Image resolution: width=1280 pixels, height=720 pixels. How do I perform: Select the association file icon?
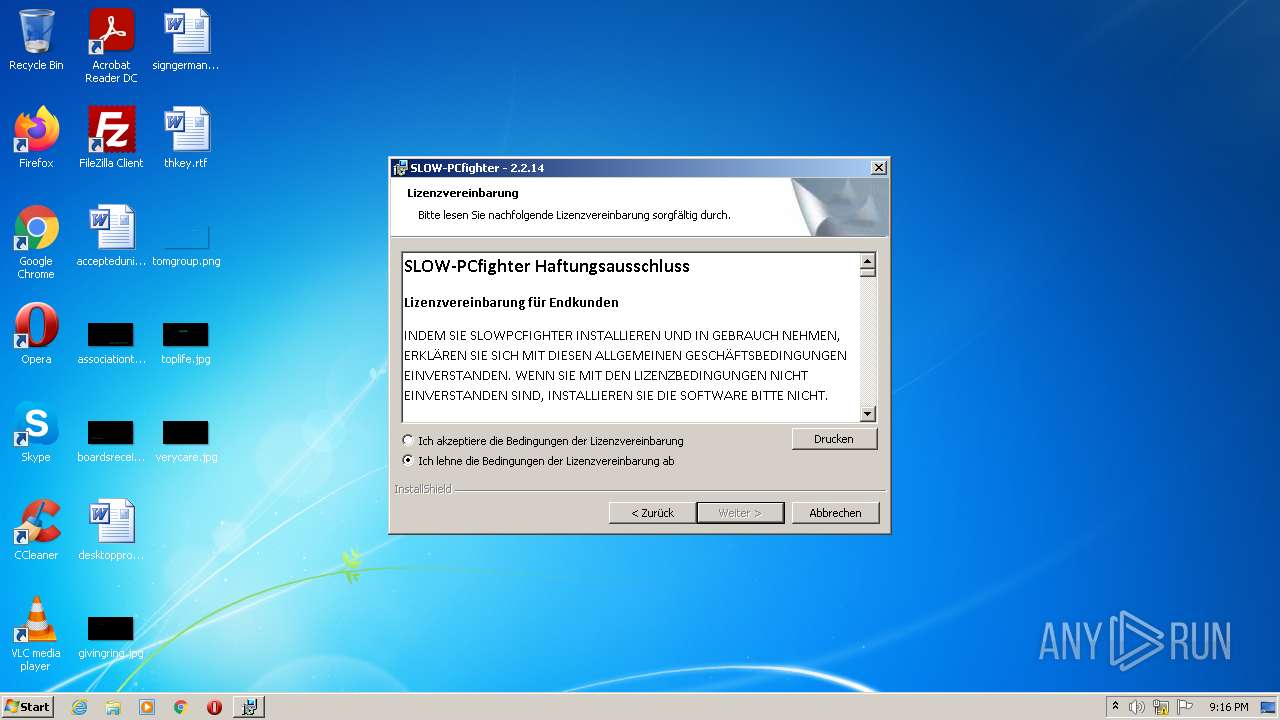pos(111,343)
